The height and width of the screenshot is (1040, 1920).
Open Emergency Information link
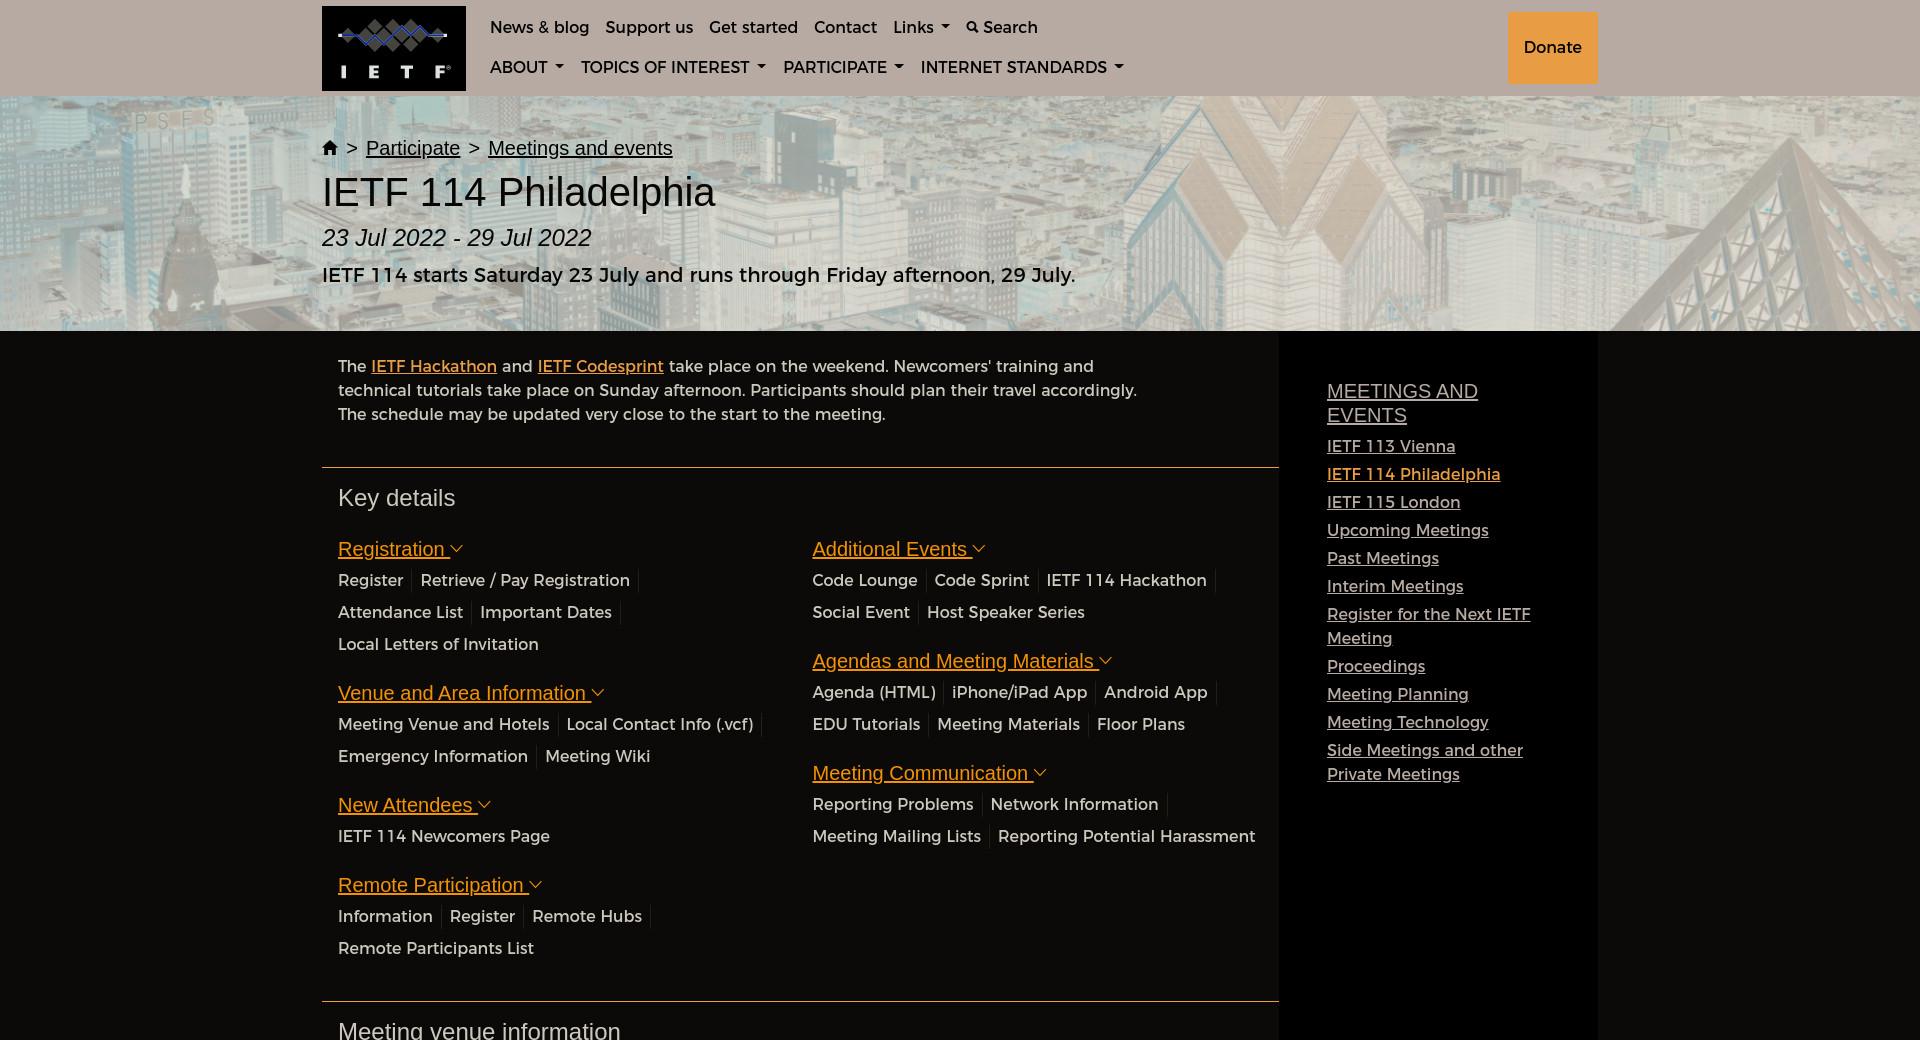pos(433,756)
